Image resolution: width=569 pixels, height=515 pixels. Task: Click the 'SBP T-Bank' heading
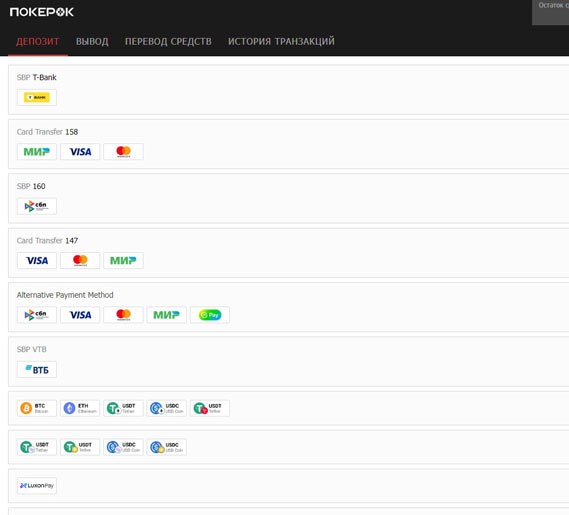[37, 77]
